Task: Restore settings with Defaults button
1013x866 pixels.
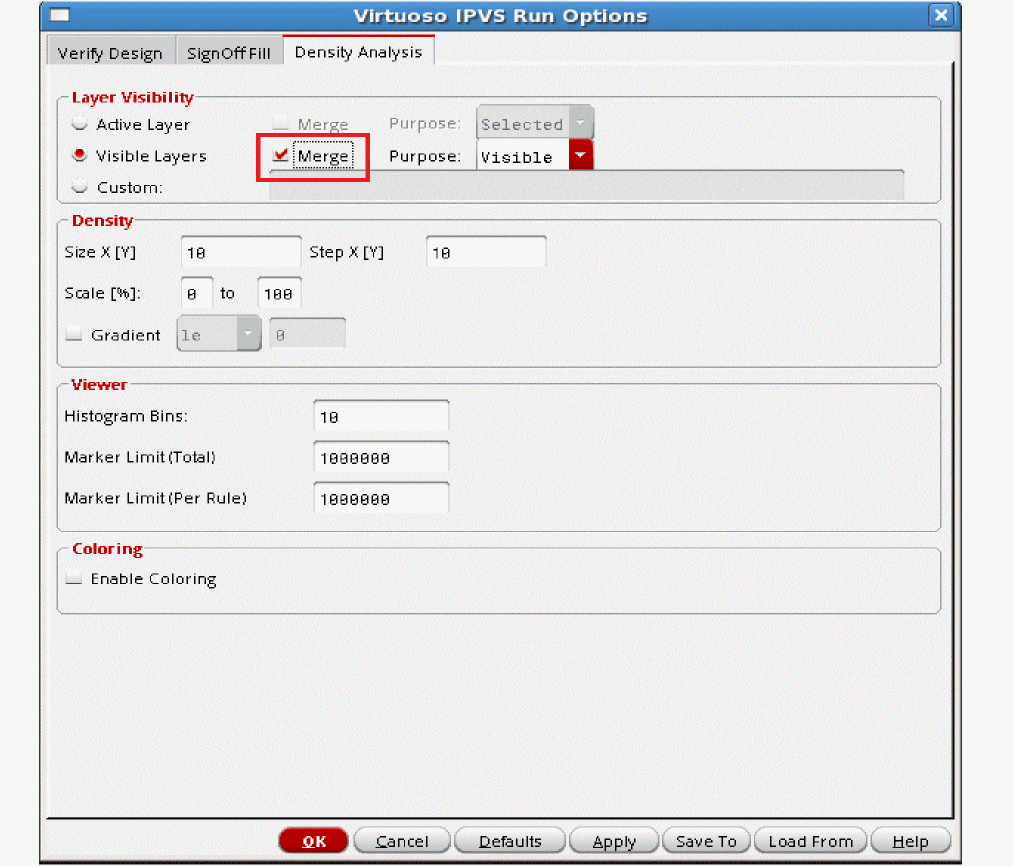Action: (510, 840)
